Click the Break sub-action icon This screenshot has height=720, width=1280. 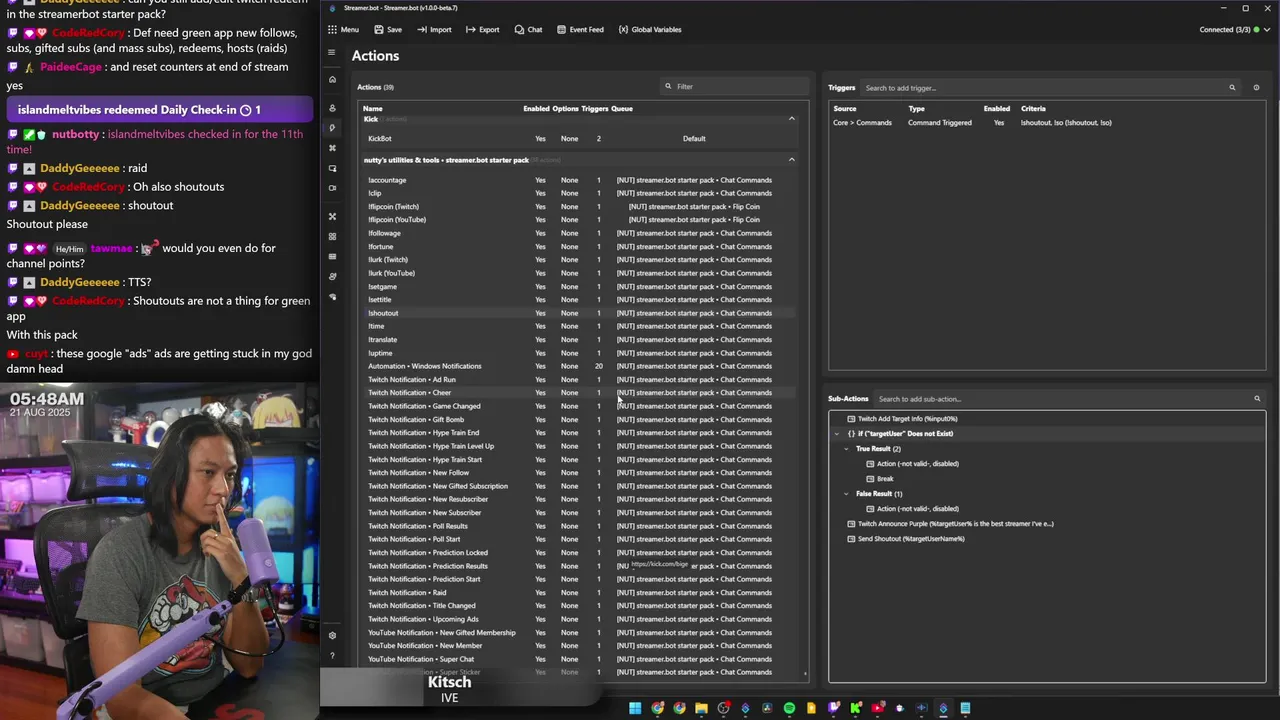coord(870,479)
